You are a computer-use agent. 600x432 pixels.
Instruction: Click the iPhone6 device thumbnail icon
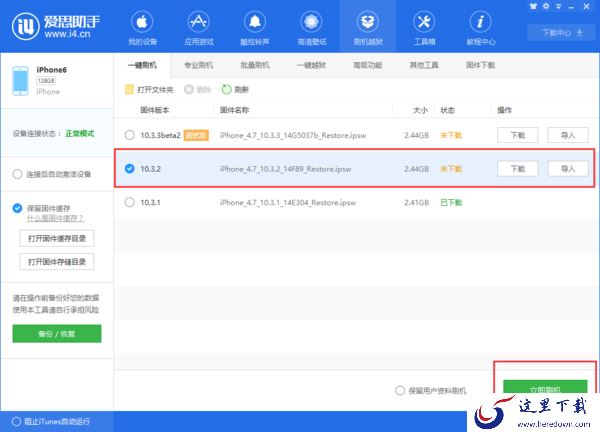click(20, 81)
